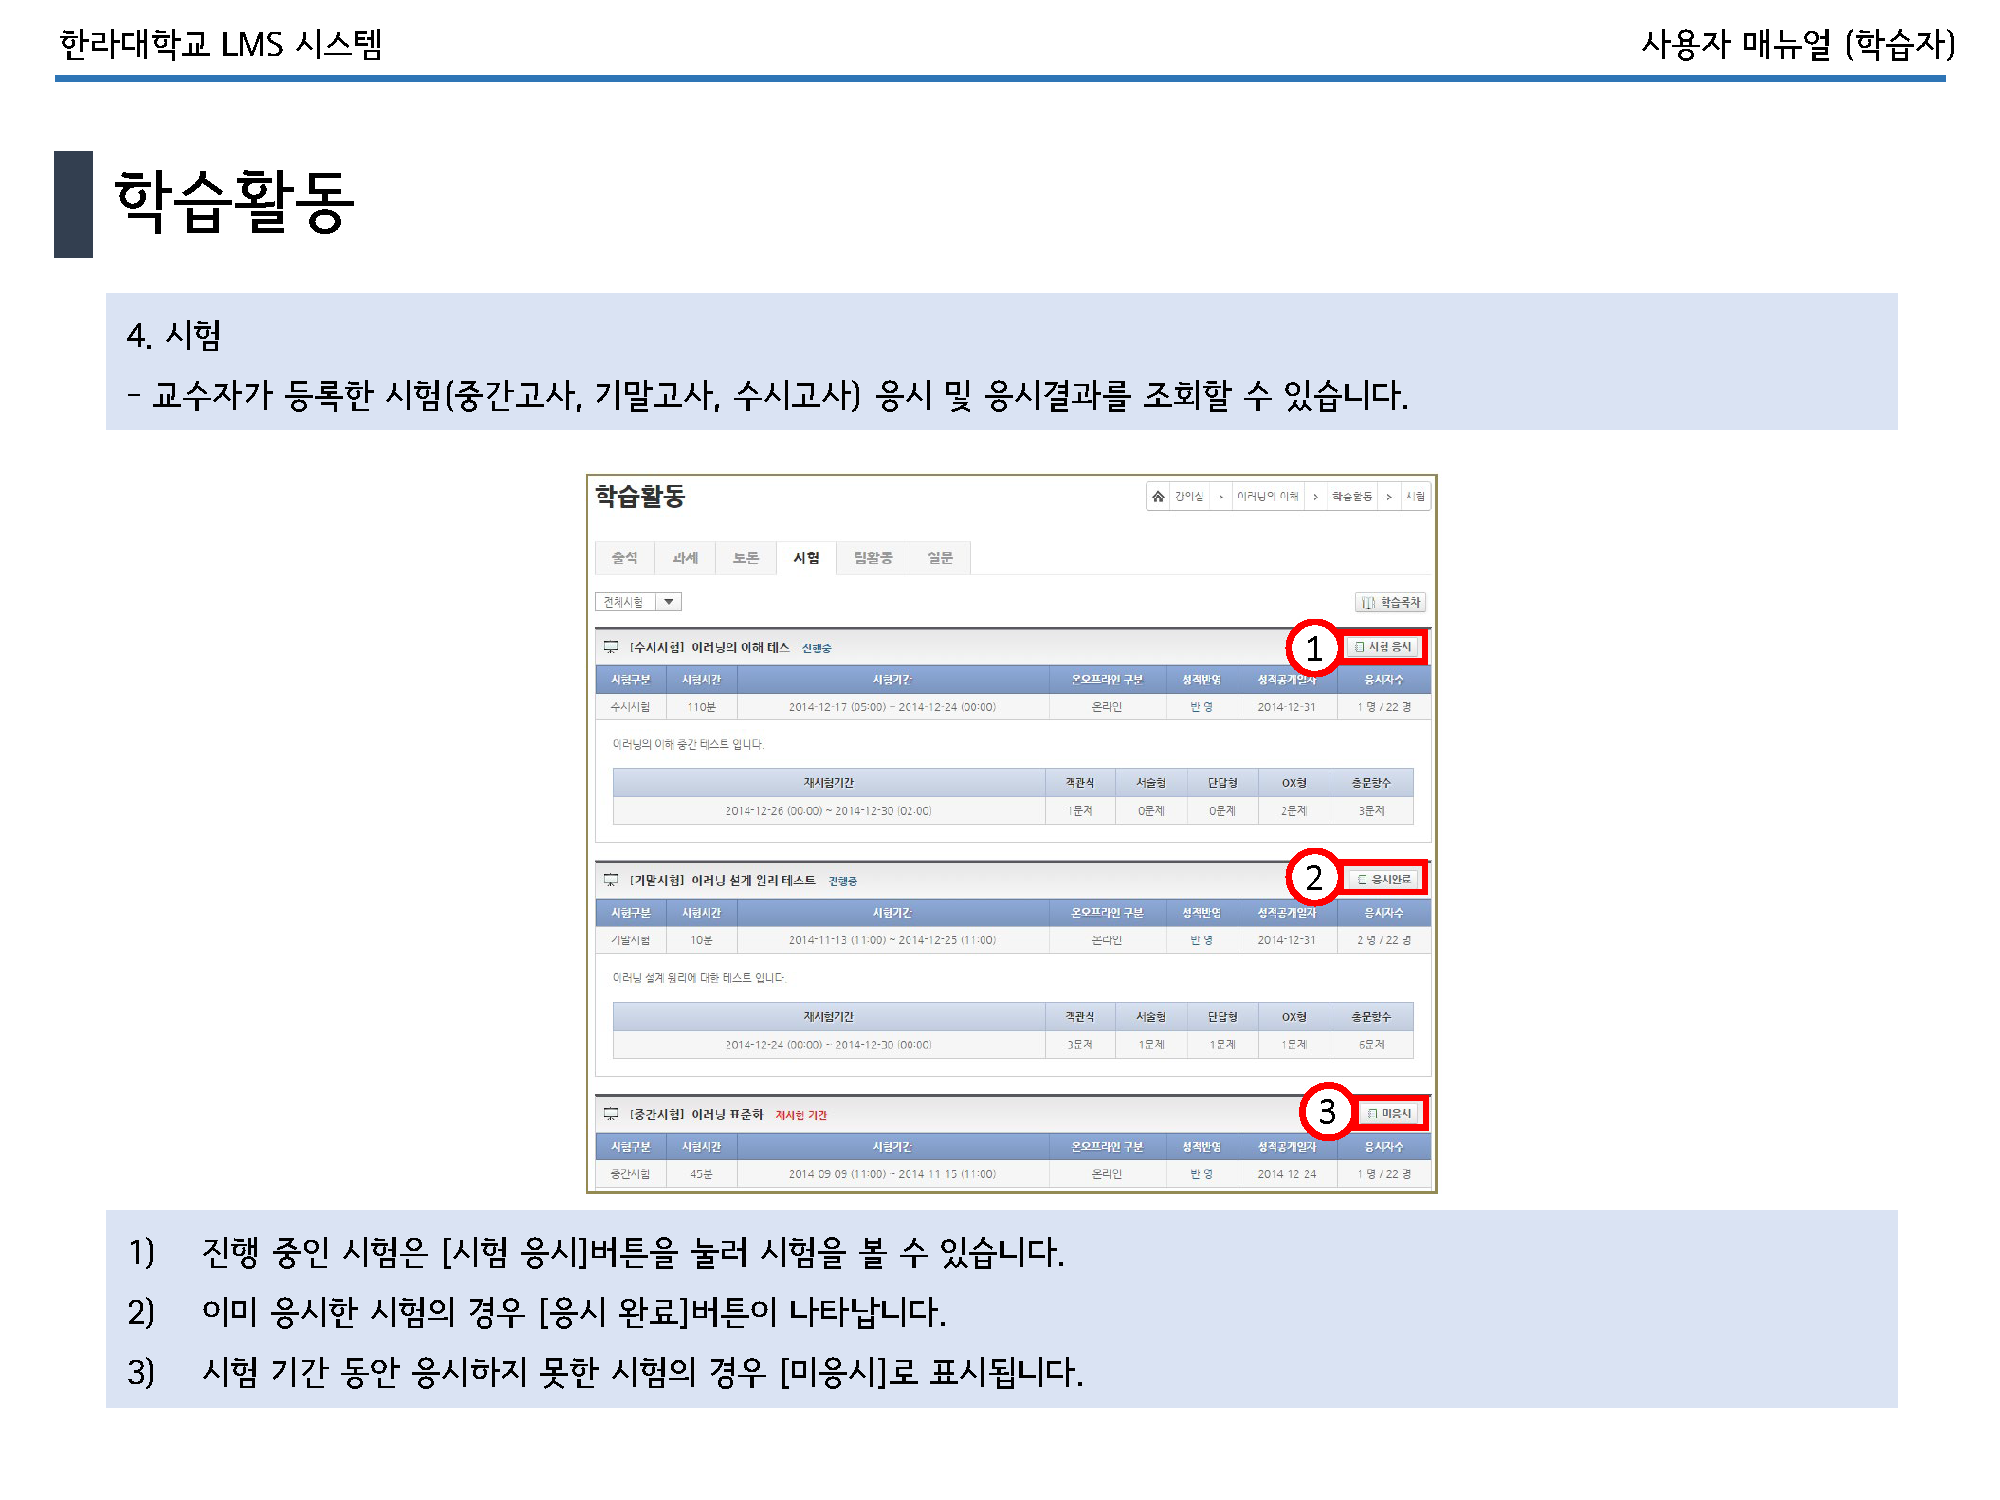Go to the 팀활동 tab
2000x1500 pixels.
click(872, 558)
